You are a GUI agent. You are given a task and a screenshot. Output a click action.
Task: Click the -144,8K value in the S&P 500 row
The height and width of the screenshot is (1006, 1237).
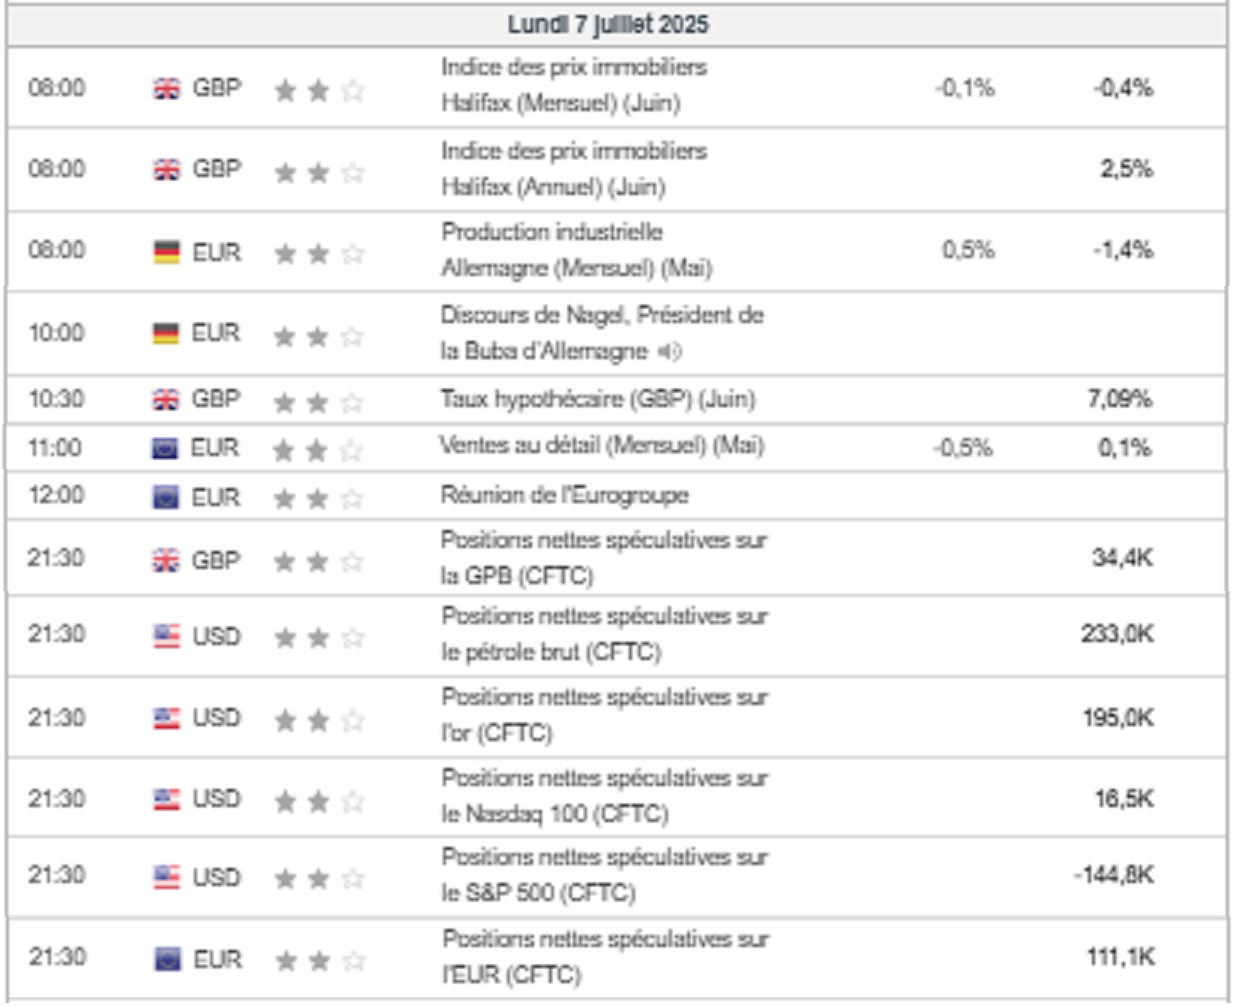(x=1114, y=875)
